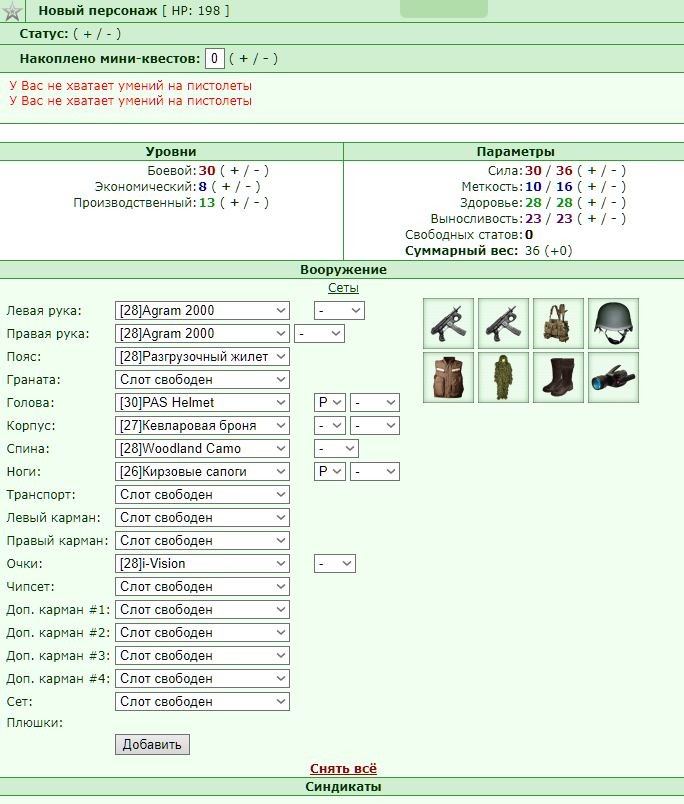Screen dimensions: 684x804
Task: Click the mini-quests counter input field
Action: point(214,58)
